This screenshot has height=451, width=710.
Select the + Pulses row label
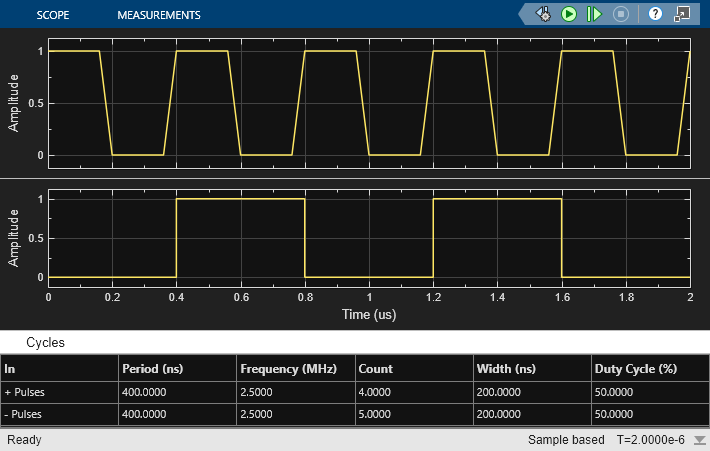(x=24, y=392)
